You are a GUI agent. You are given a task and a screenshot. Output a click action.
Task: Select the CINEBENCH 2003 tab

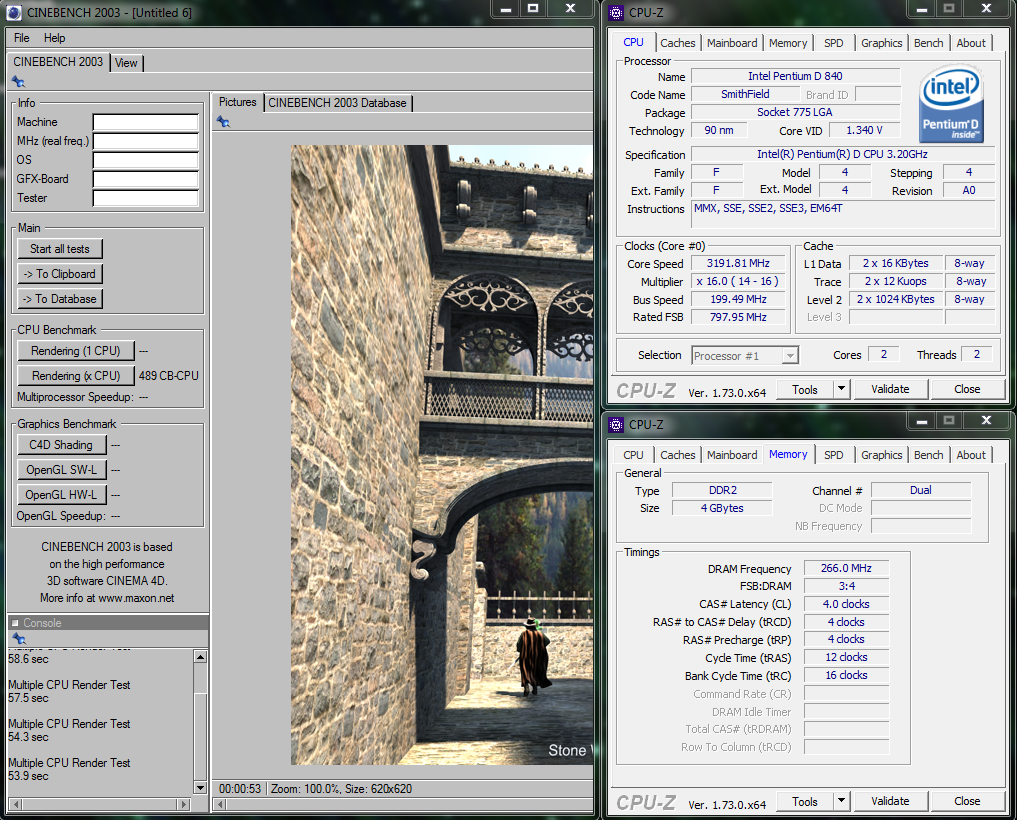58,62
